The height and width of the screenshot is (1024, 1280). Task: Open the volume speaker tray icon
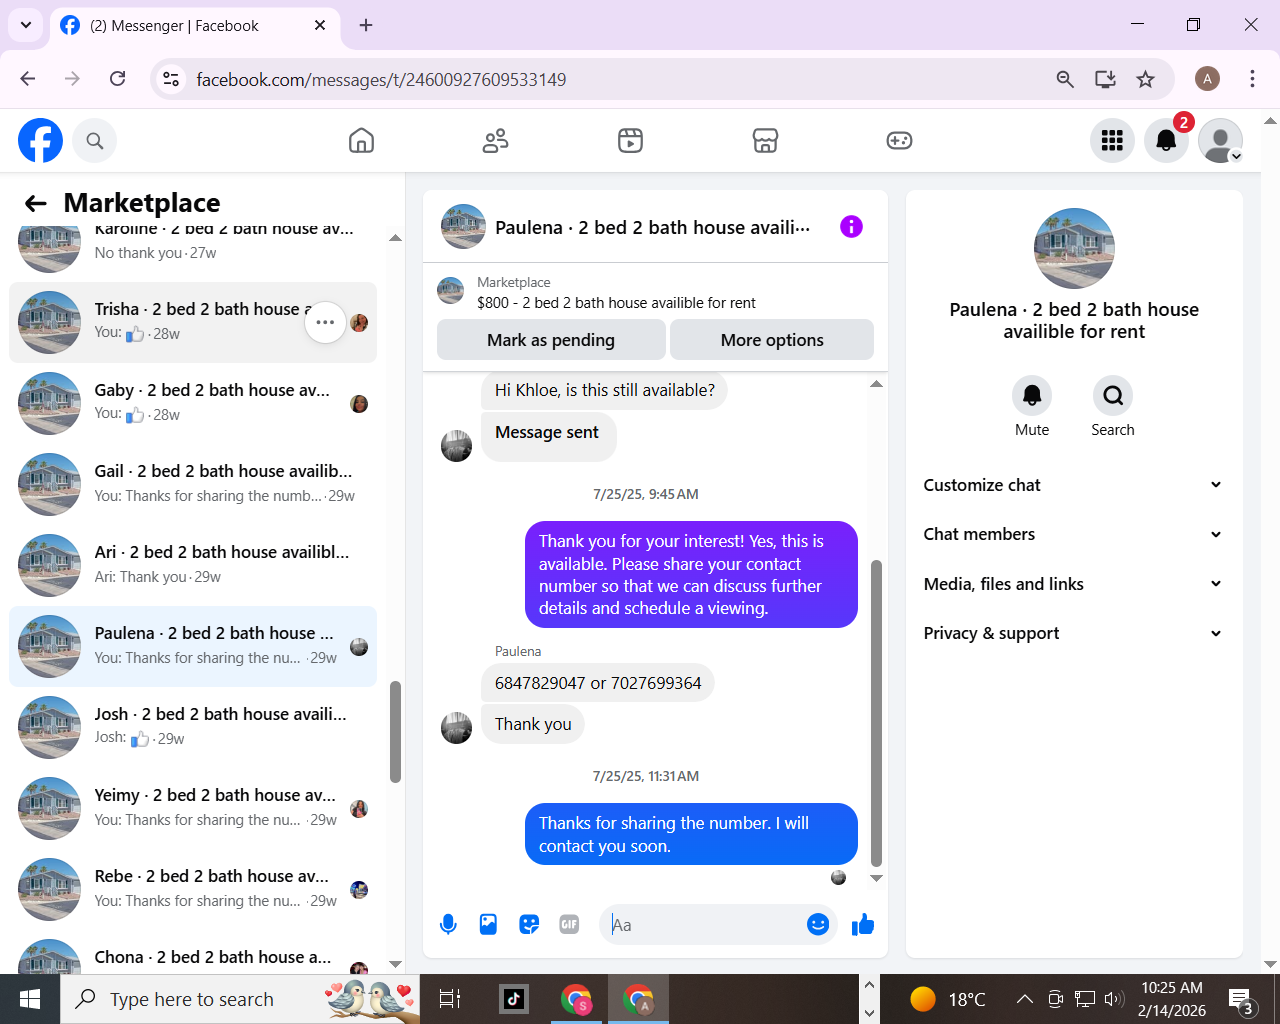tap(1114, 999)
